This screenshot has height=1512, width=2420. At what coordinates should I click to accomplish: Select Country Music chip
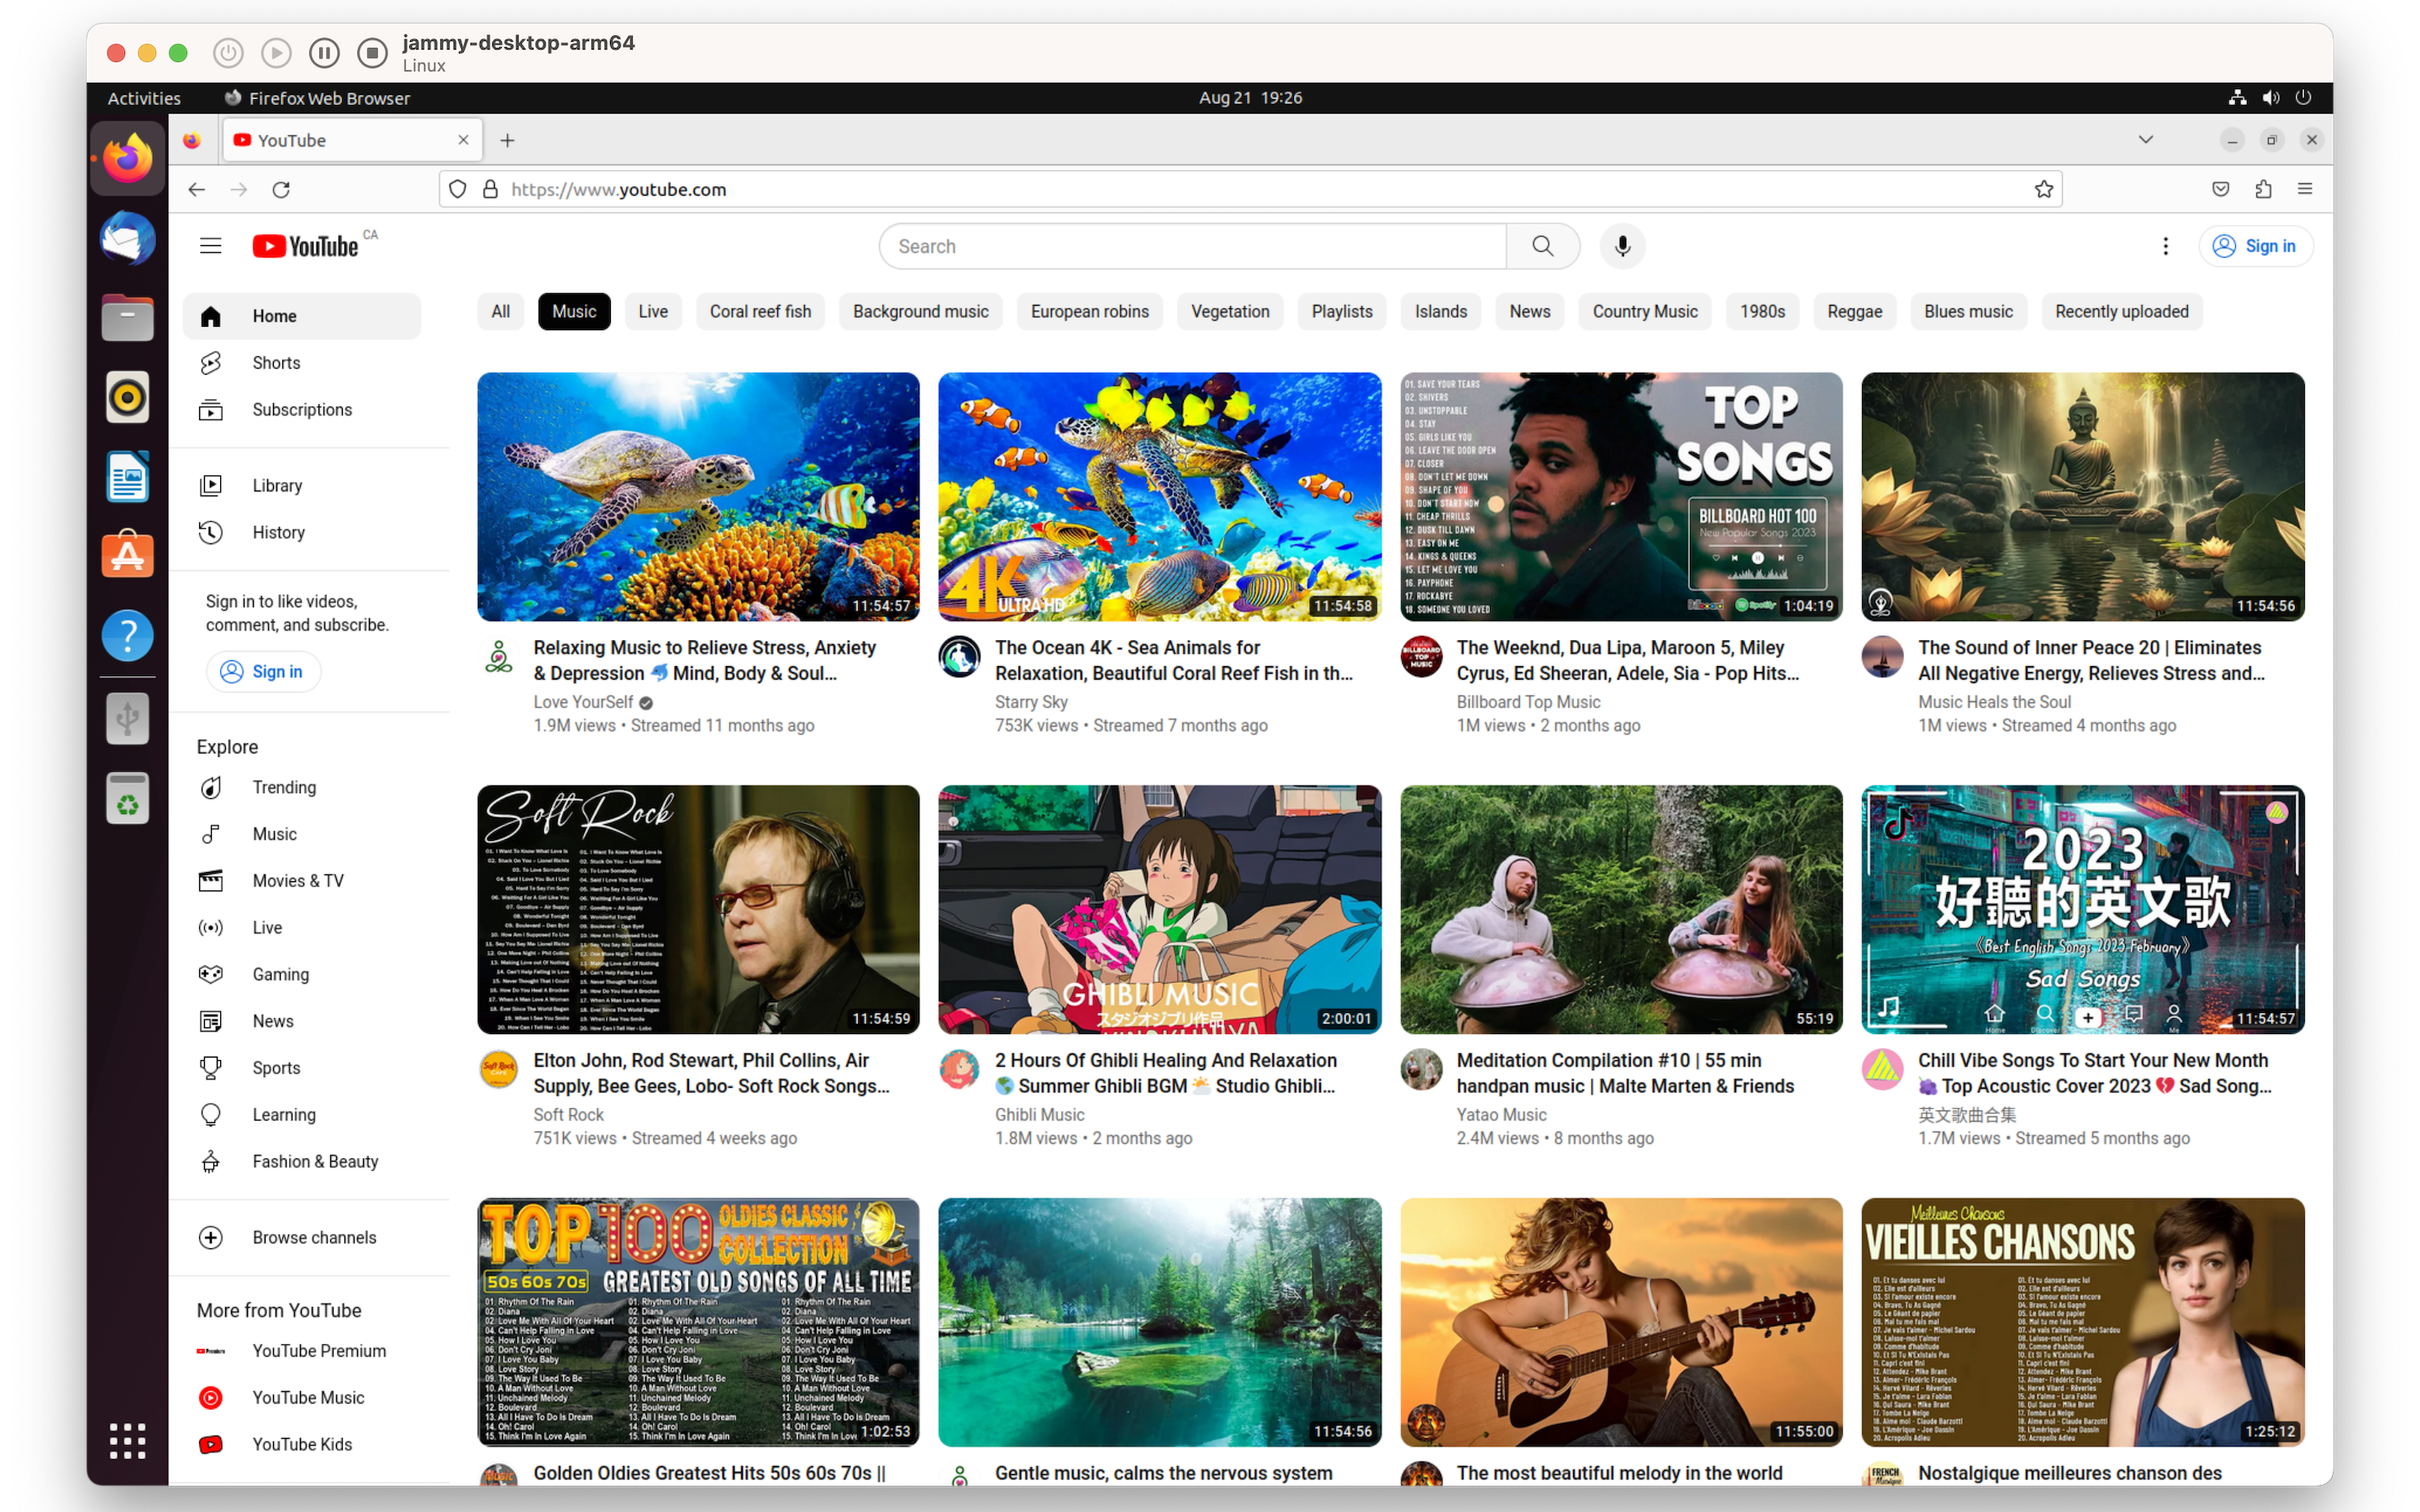tap(1644, 312)
